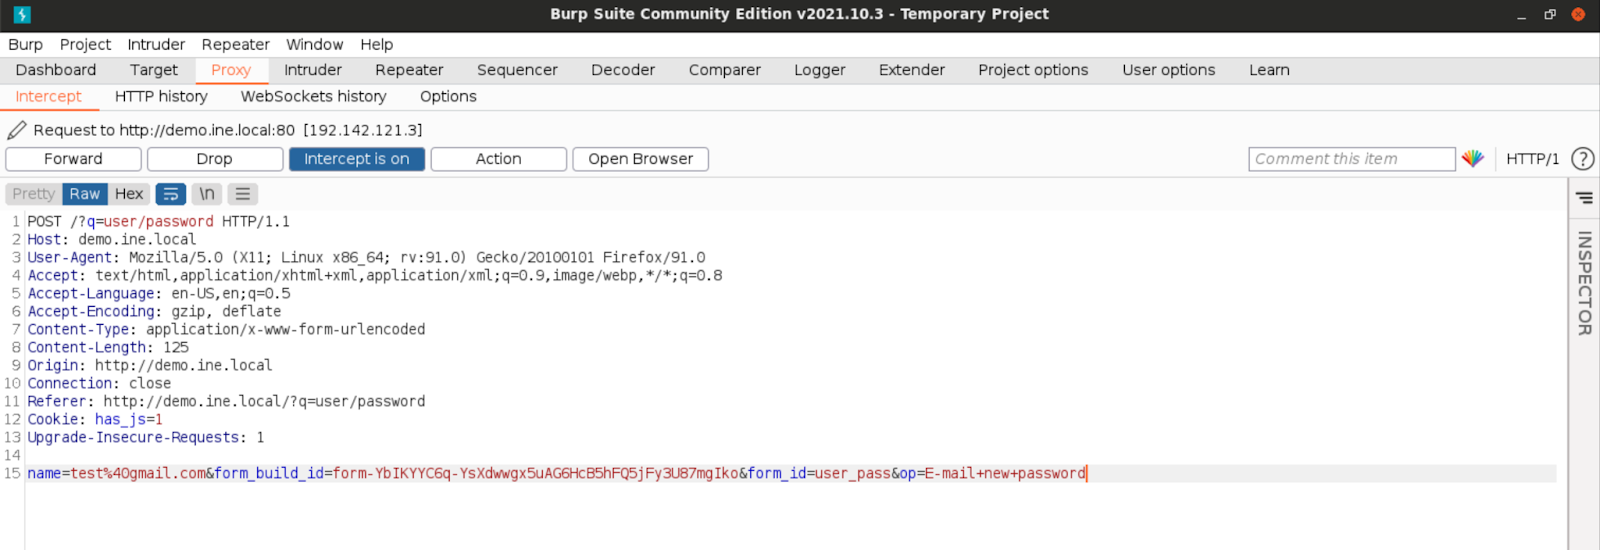Open the Repeater menu in menu bar
Screen dimensions: 1600x550
236,44
